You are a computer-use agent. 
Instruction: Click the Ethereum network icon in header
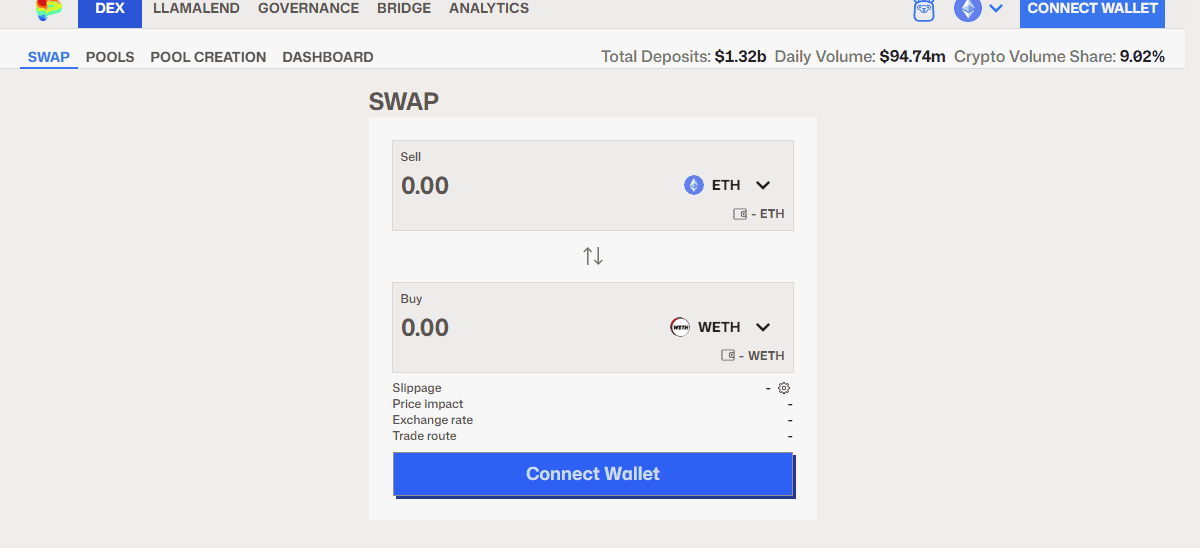click(967, 9)
